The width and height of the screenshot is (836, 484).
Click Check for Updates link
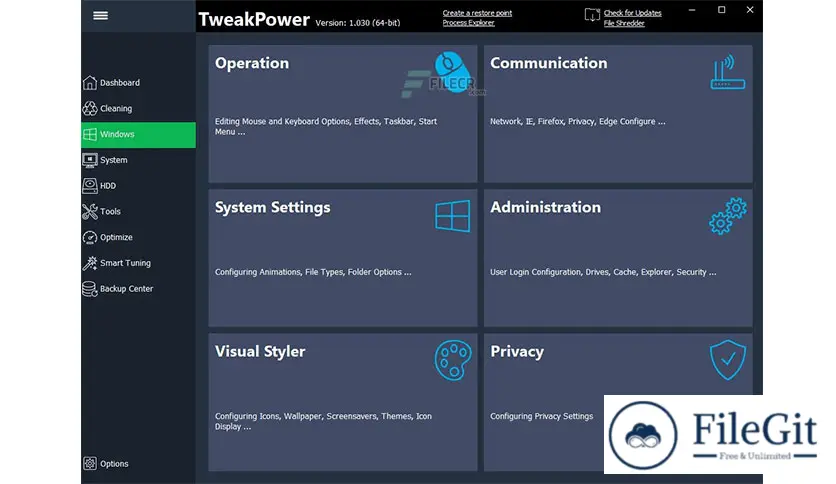tap(632, 13)
